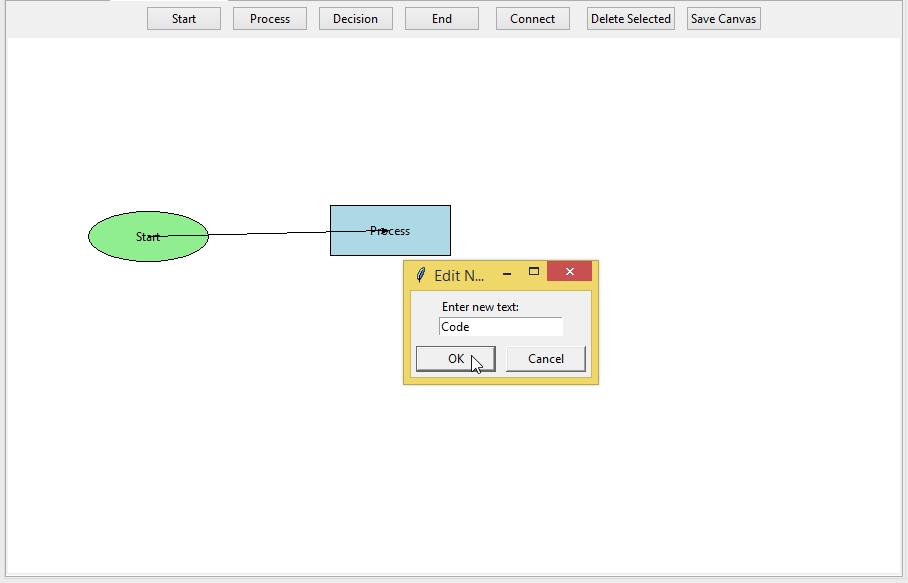Select the light blue Process rectangle
Viewport: 908px width, 583px height.
point(420,240)
